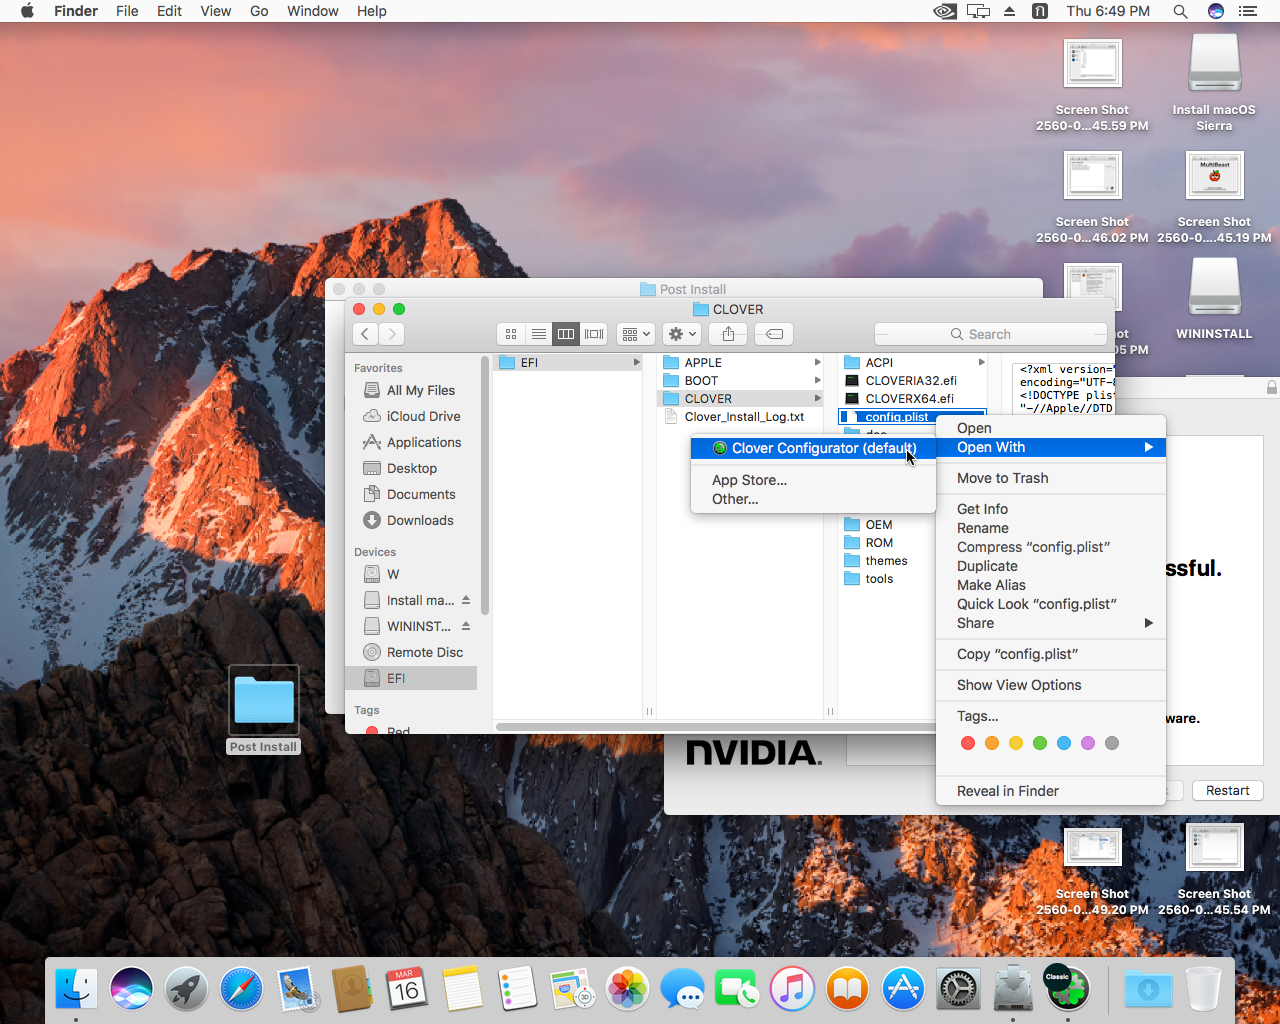Expand the APPLE folder in column

[x=817, y=362]
